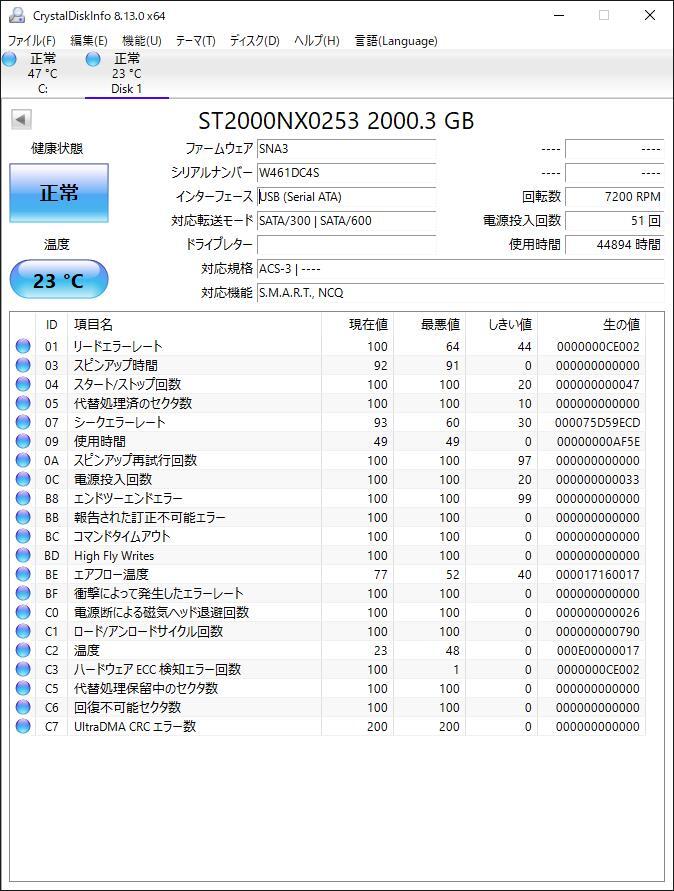
Task: Click status icon for ID B8 エンドツーエンドエラー
Action: [x=23, y=498]
